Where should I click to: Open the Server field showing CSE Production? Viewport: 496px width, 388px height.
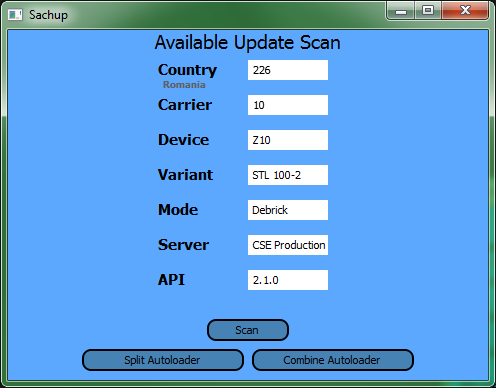288,245
